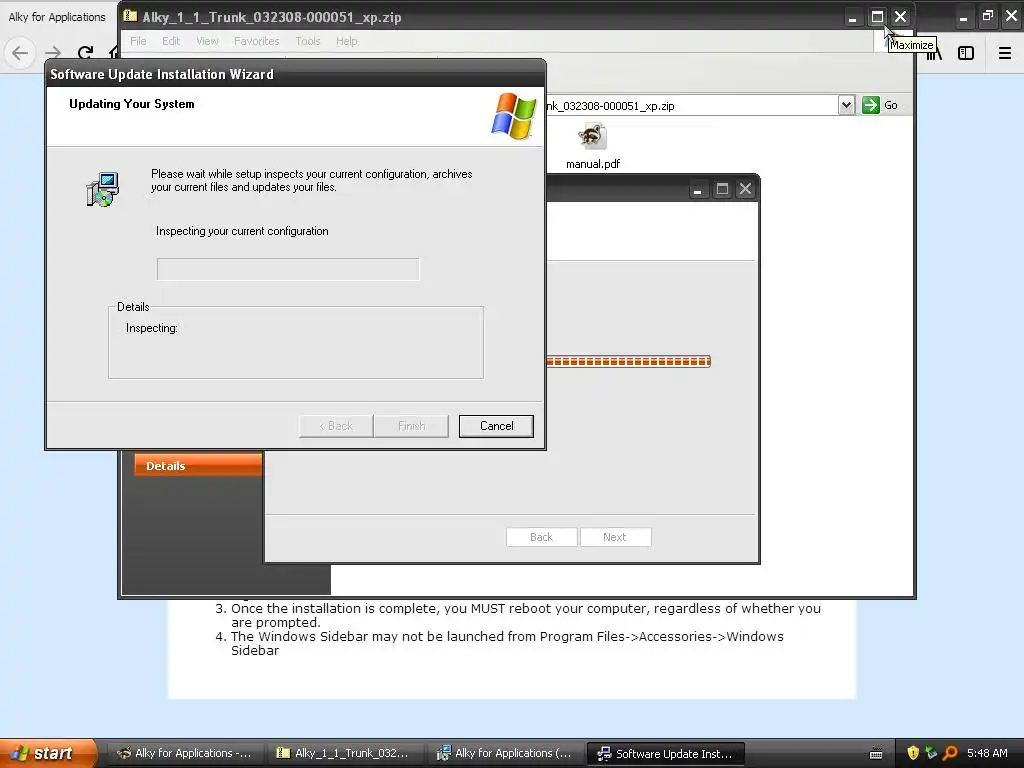The width and height of the screenshot is (1024, 768).
Task: Restore down the browser window
Action: pyautogui.click(x=987, y=16)
